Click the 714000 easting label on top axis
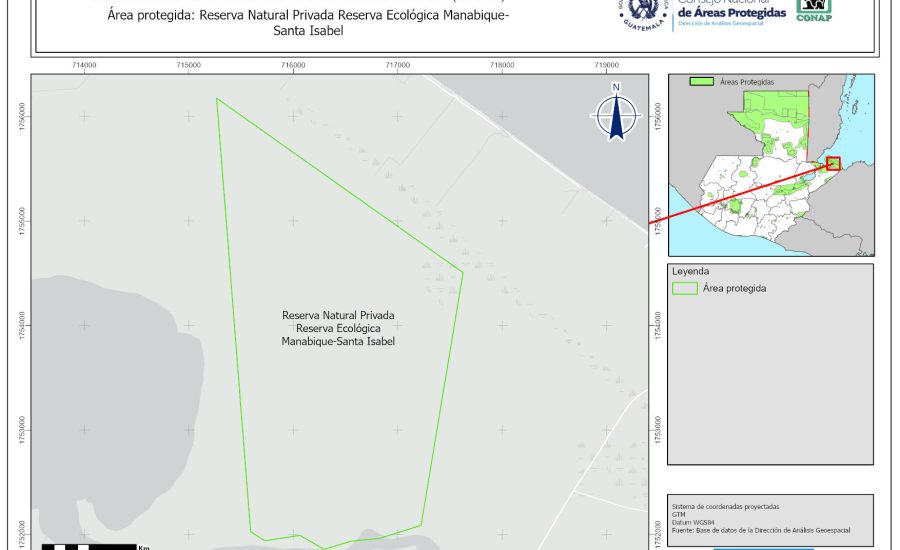This screenshot has width=900, height=550. pos(84,65)
